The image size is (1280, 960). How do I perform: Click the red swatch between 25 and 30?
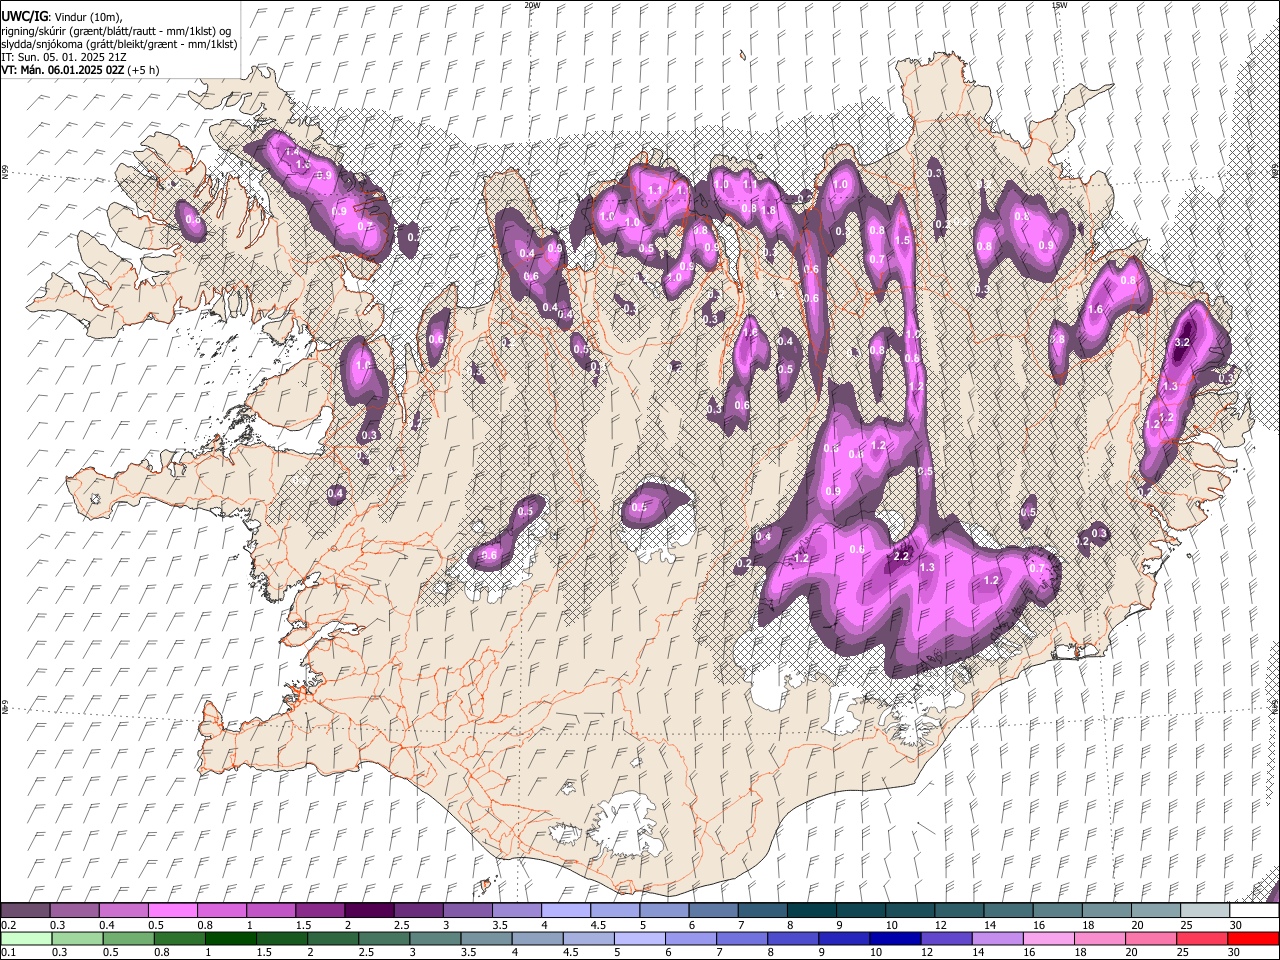(1203, 938)
